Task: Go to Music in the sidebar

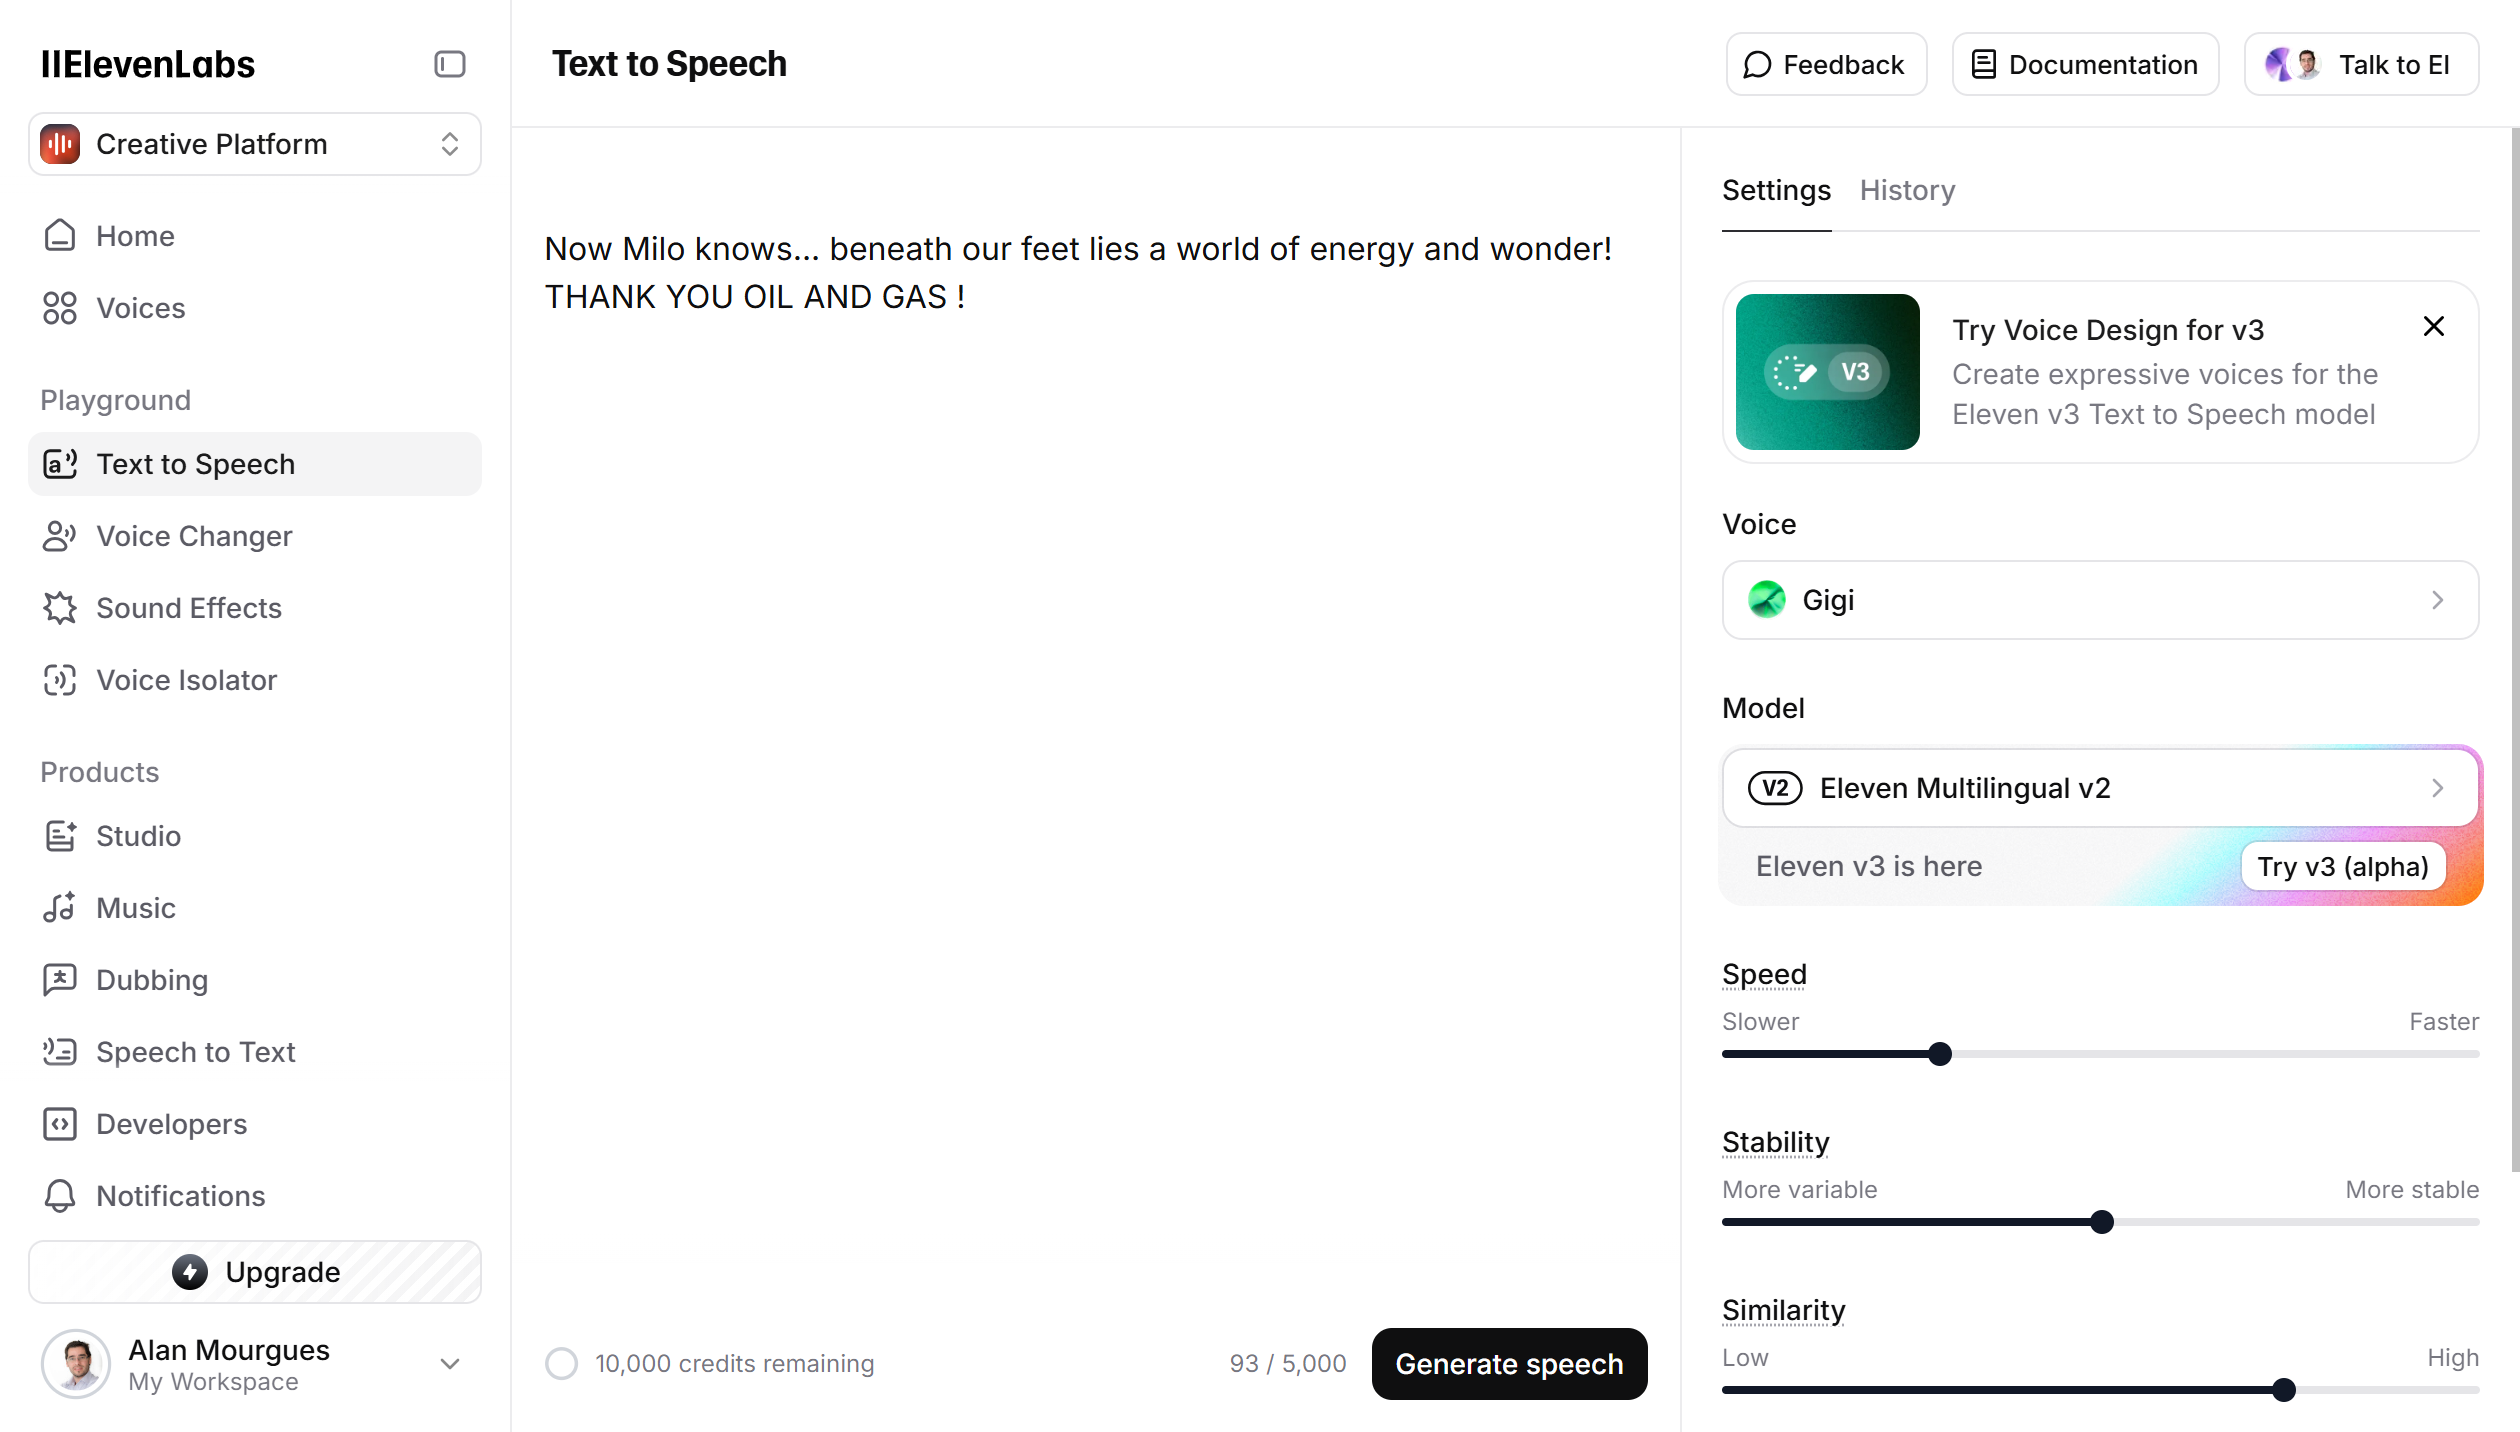Action: click(x=60, y=908)
